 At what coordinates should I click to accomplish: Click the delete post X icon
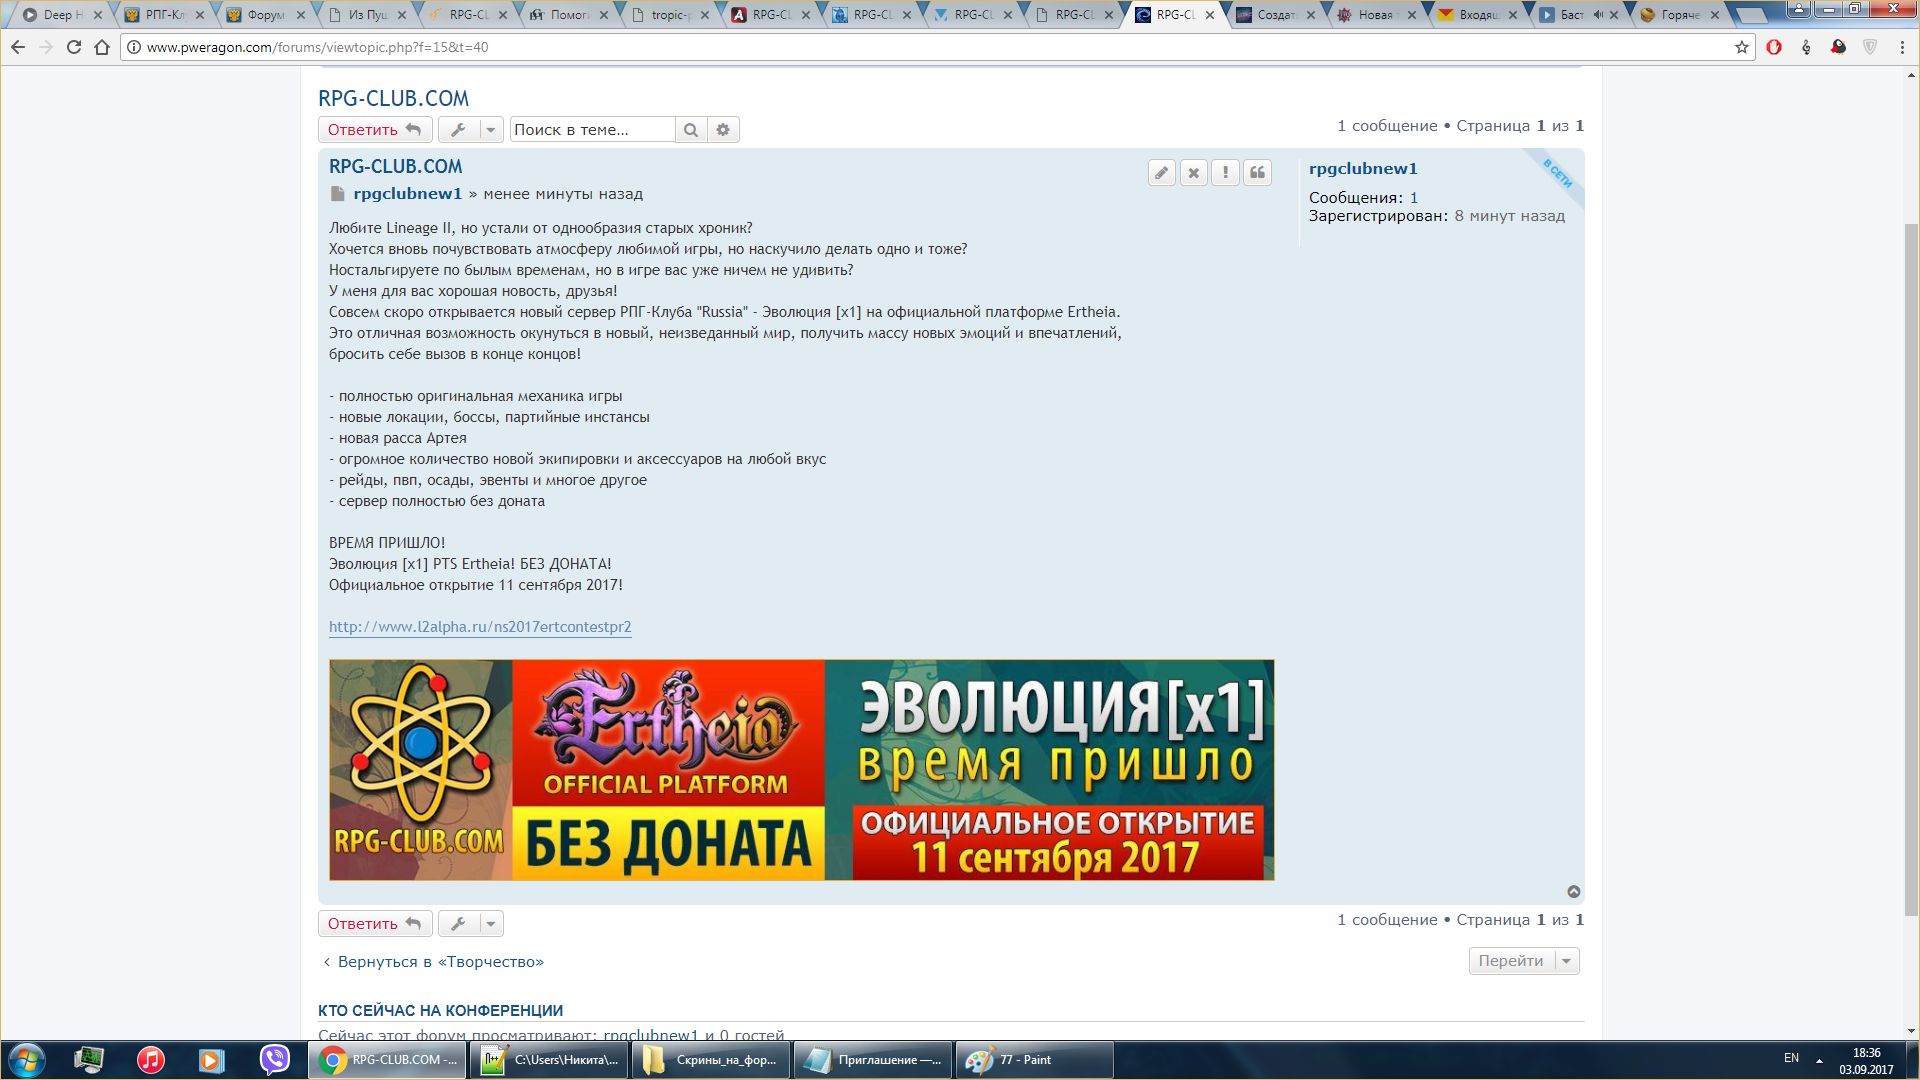pos(1193,173)
